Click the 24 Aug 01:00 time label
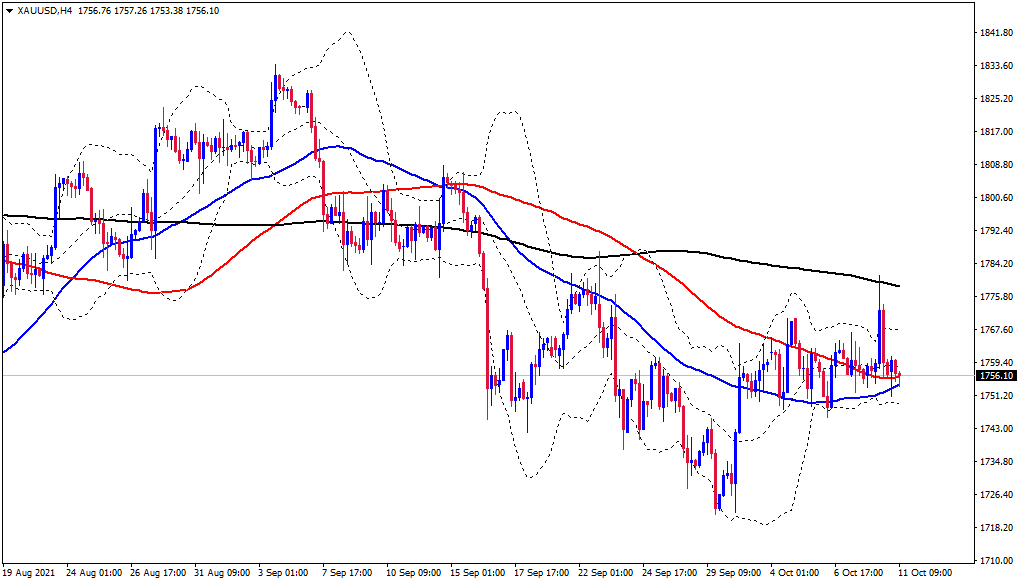1020x584 pixels. point(94,573)
